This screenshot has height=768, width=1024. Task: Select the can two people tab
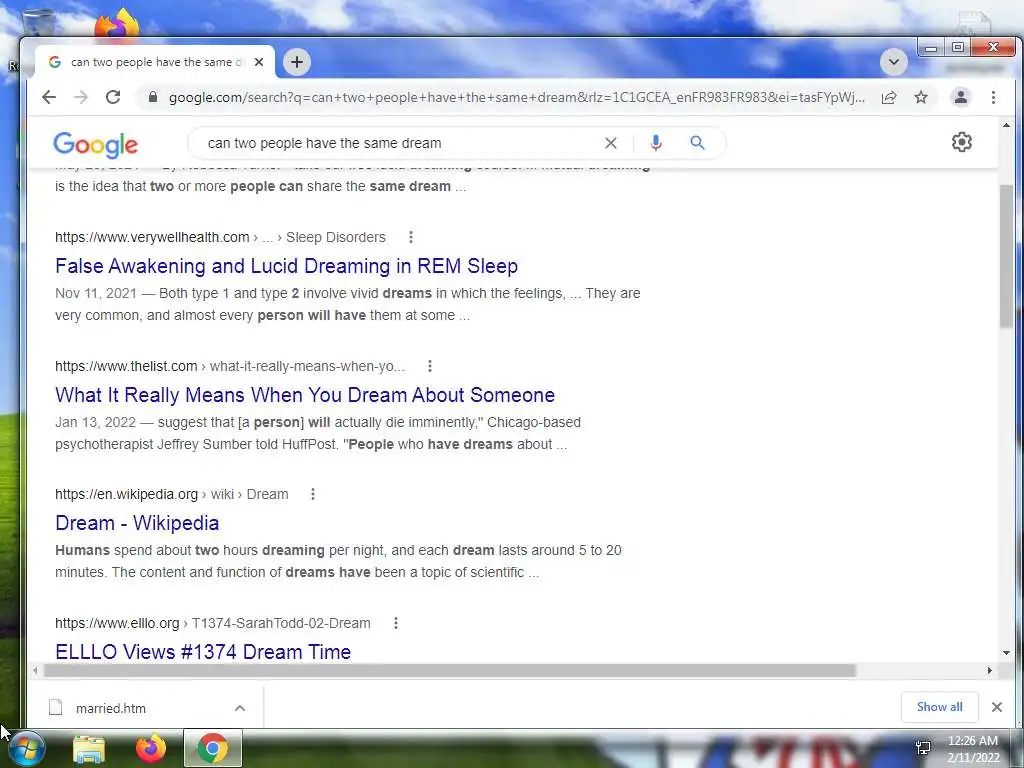[155, 62]
